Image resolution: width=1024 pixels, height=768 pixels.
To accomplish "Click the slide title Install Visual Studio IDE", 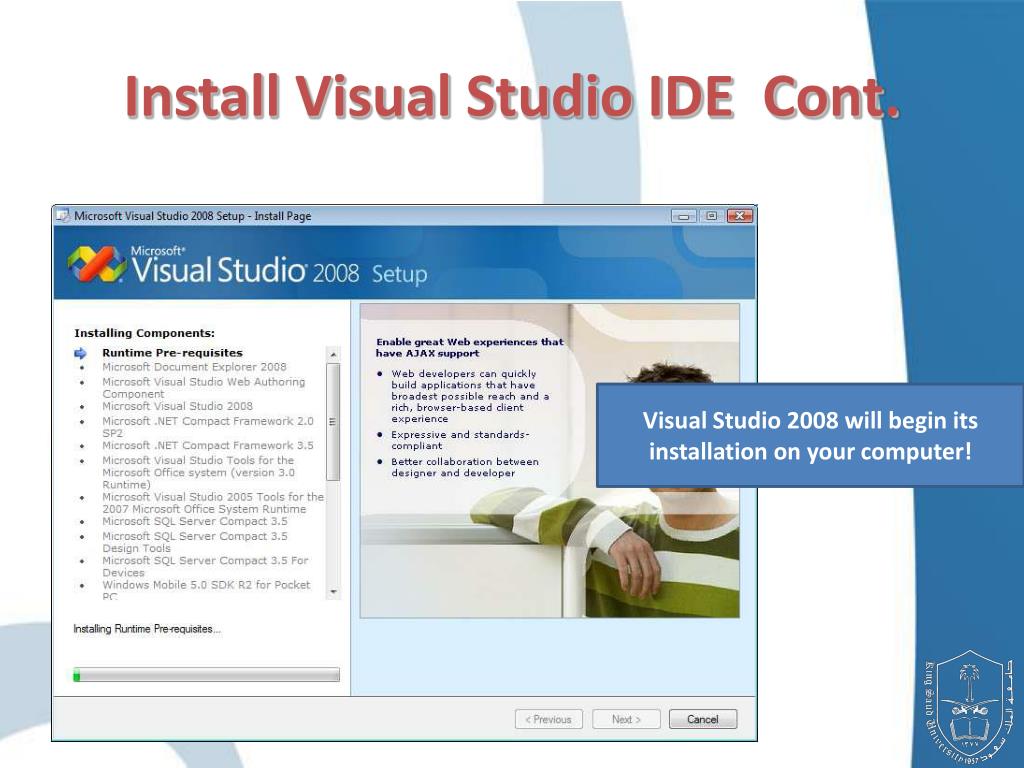I will click(x=512, y=97).
